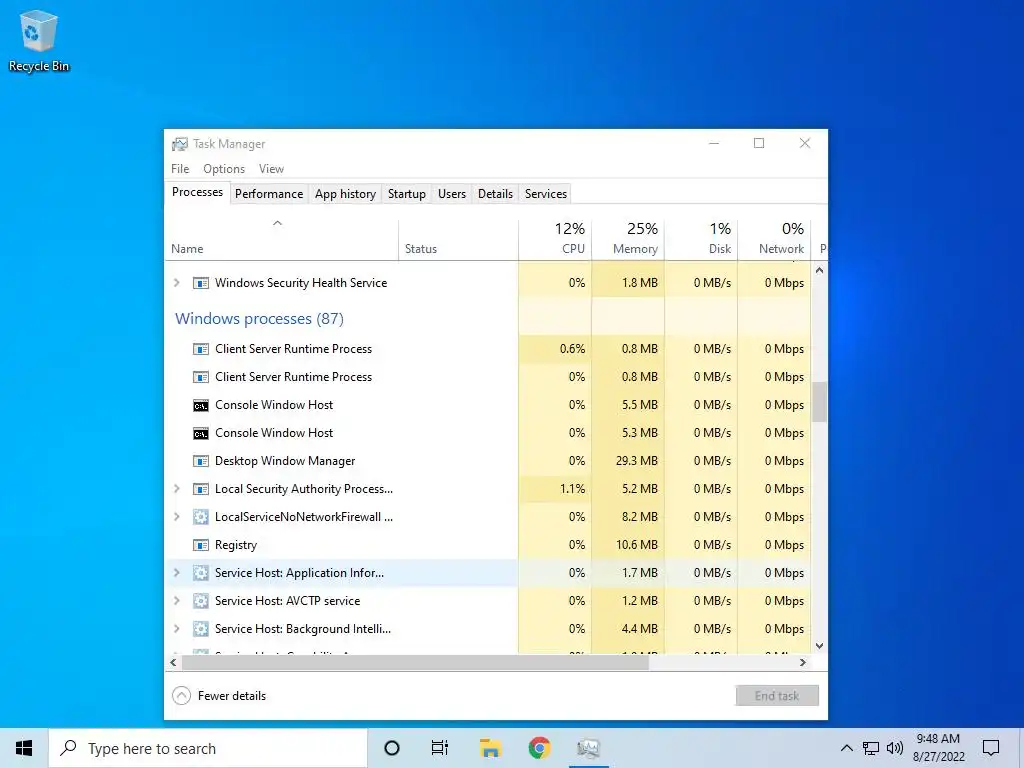Click the Local Security Authority Process icon

(200, 489)
